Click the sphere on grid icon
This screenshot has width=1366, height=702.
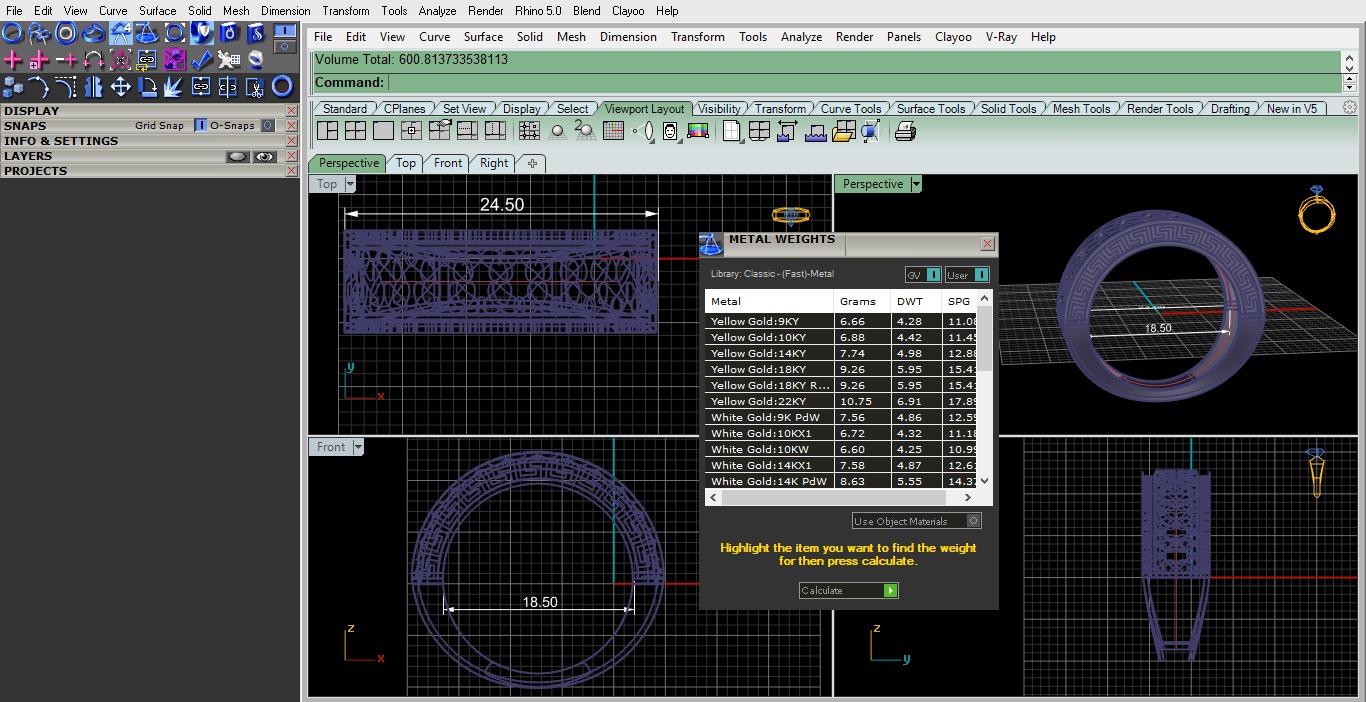(557, 130)
